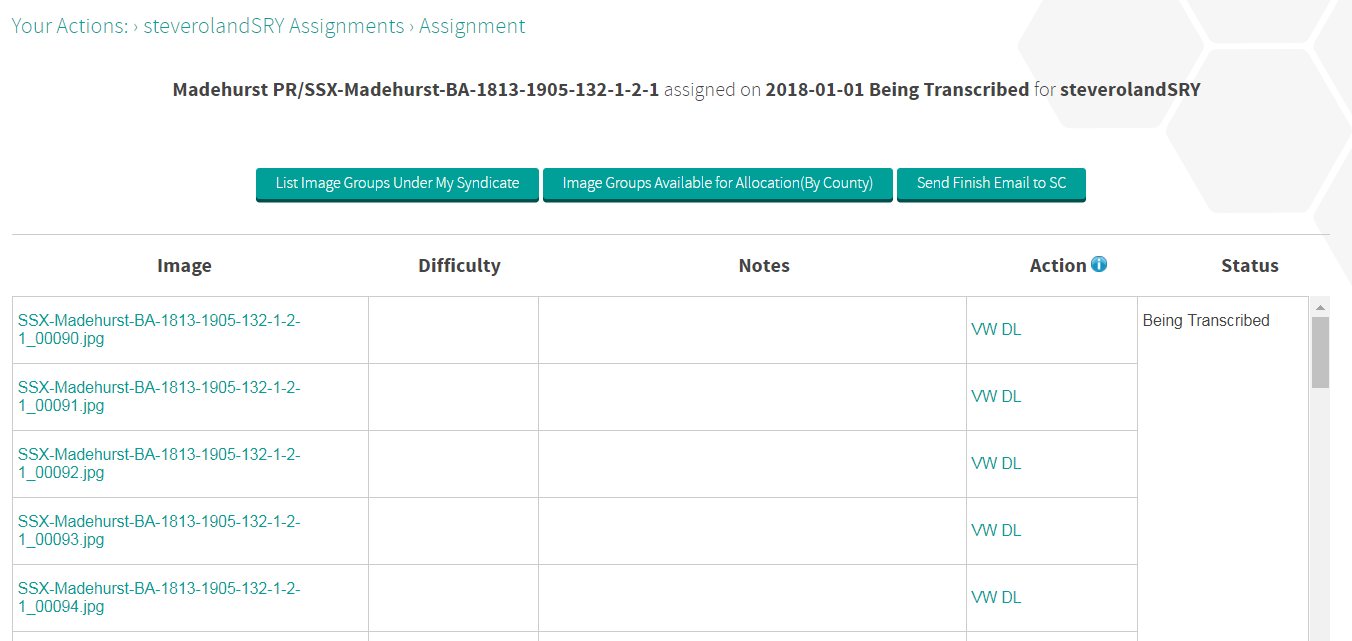Click Send Finish Email to SC button
This screenshot has height=641, width=1352.
click(991, 184)
